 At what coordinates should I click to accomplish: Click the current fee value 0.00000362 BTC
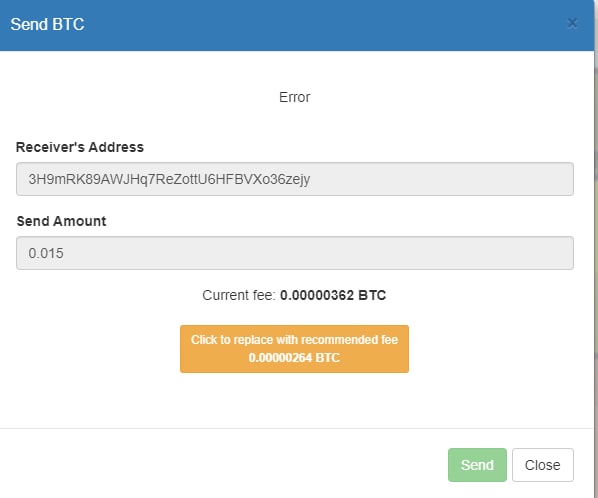click(x=333, y=295)
